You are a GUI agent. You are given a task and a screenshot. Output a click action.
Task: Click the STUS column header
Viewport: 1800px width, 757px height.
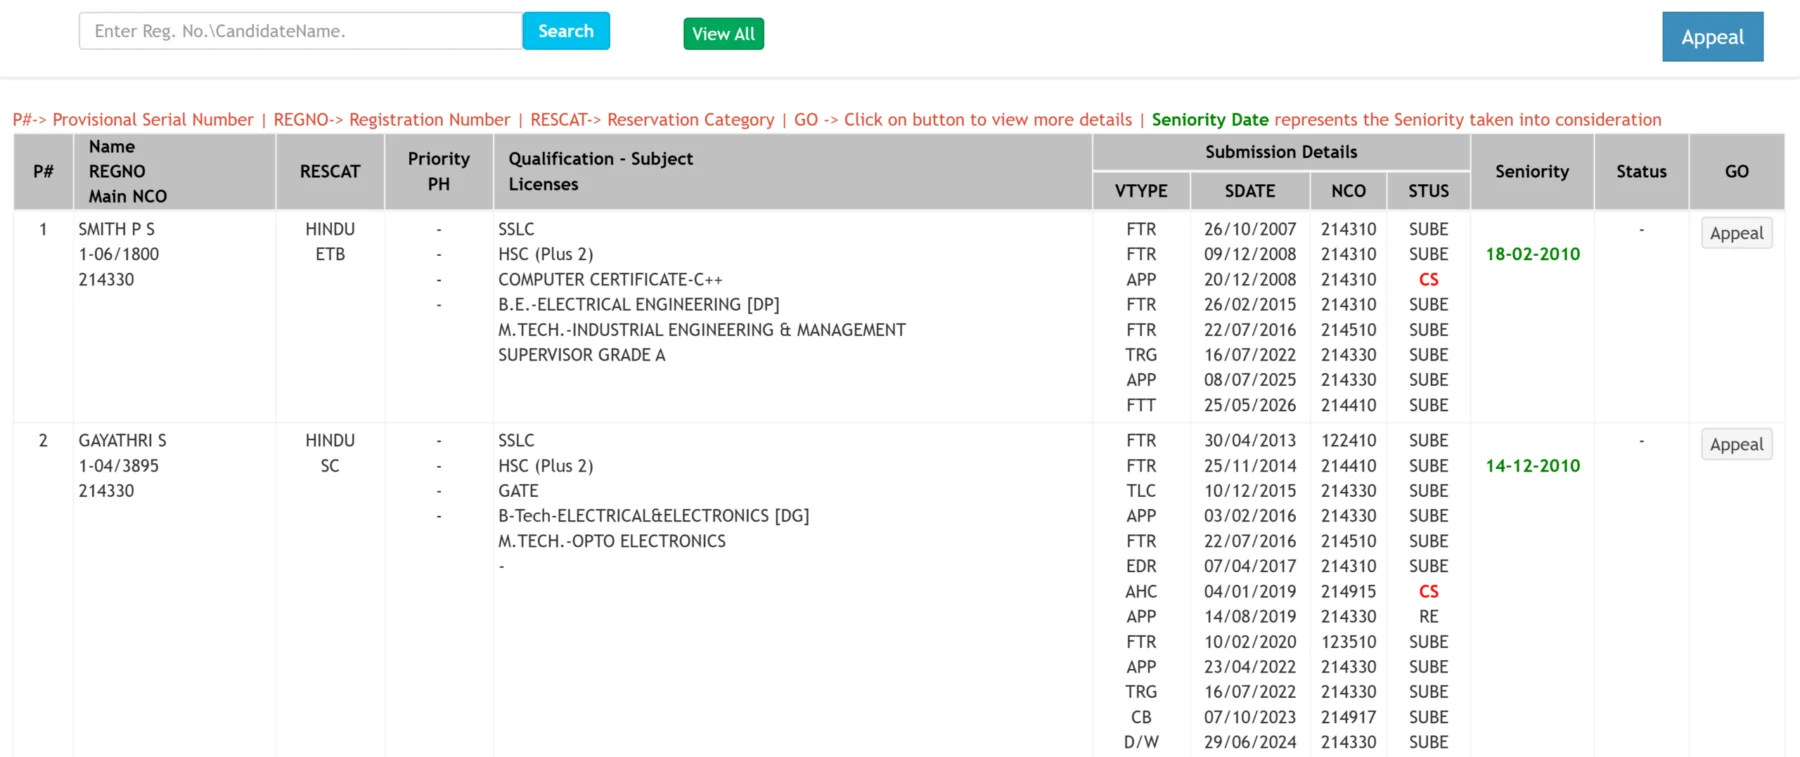(x=1428, y=190)
